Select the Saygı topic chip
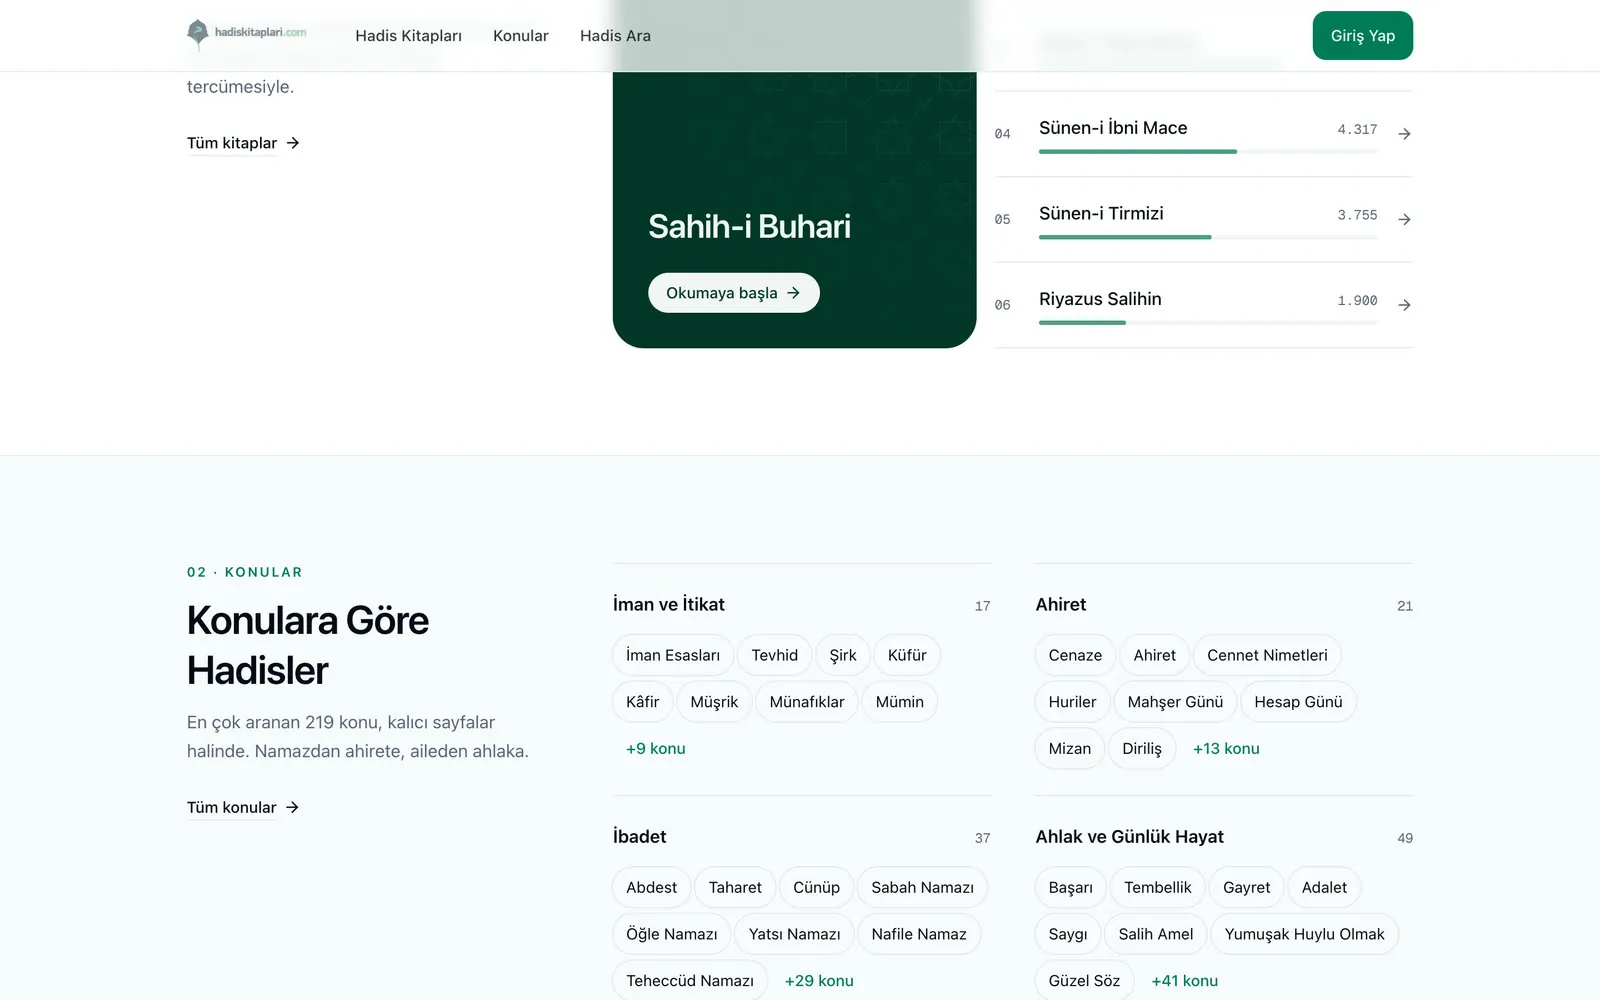Viewport: 1600px width, 1000px height. (x=1068, y=934)
